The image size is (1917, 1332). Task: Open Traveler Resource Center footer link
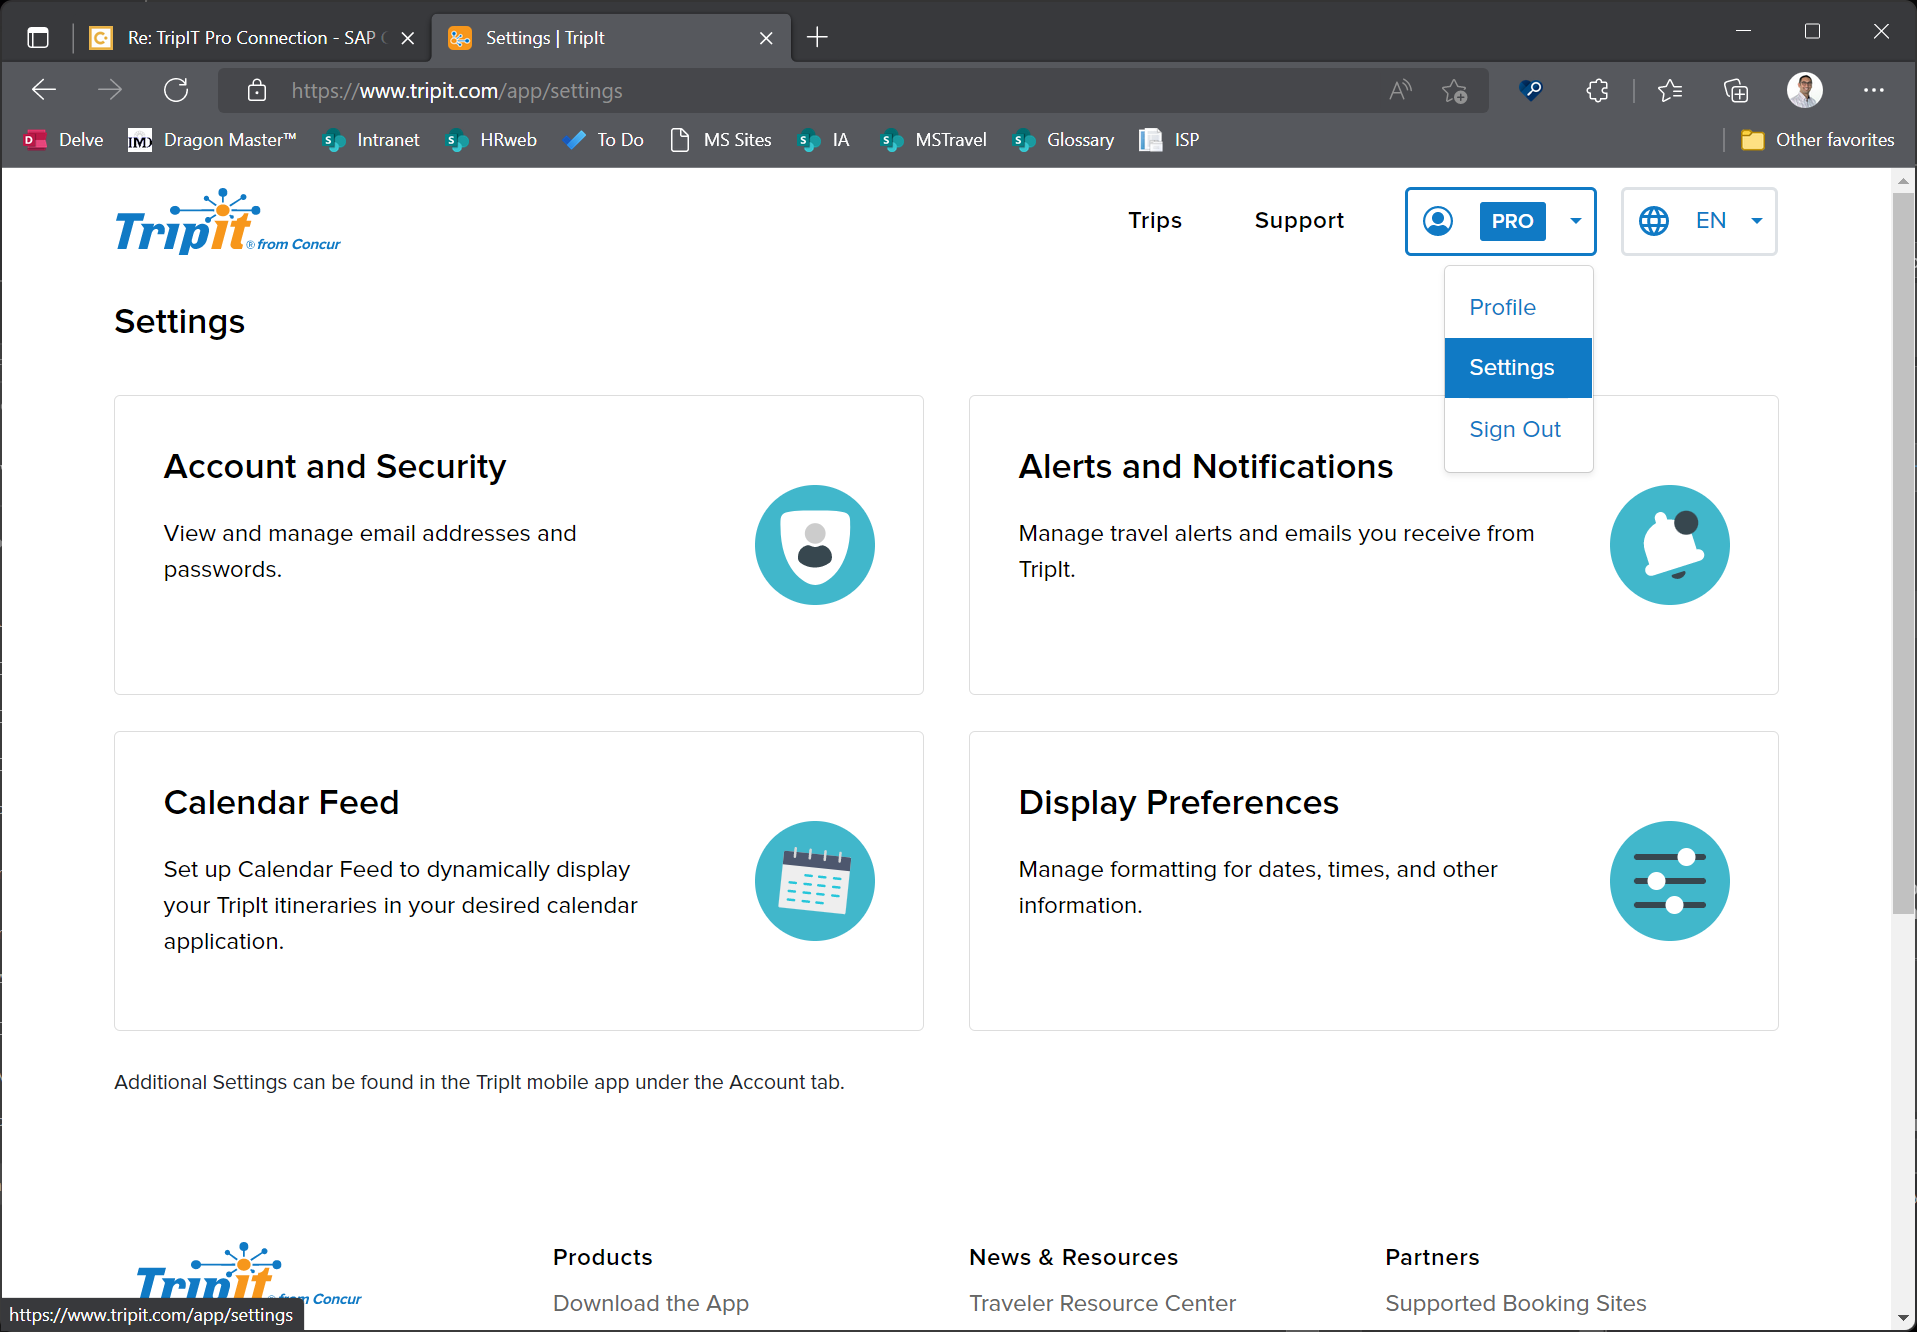[1102, 1303]
